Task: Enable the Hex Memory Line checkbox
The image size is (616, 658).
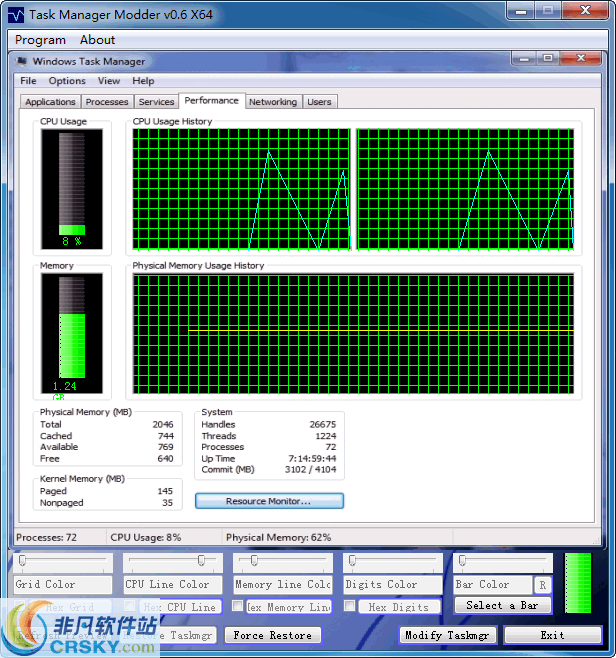Action: 238,606
